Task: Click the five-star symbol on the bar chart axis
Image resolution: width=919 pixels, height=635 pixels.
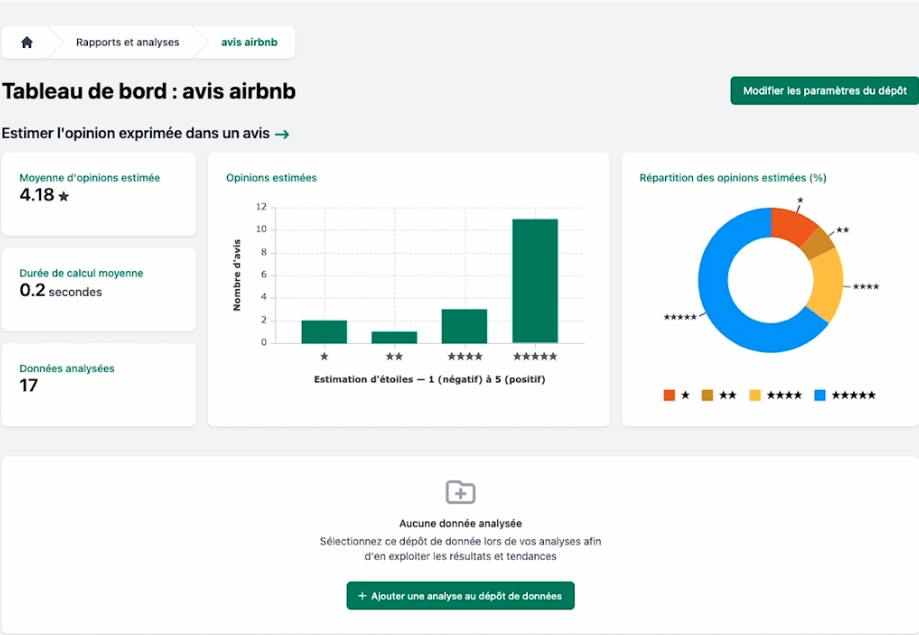Action: click(537, 355)
